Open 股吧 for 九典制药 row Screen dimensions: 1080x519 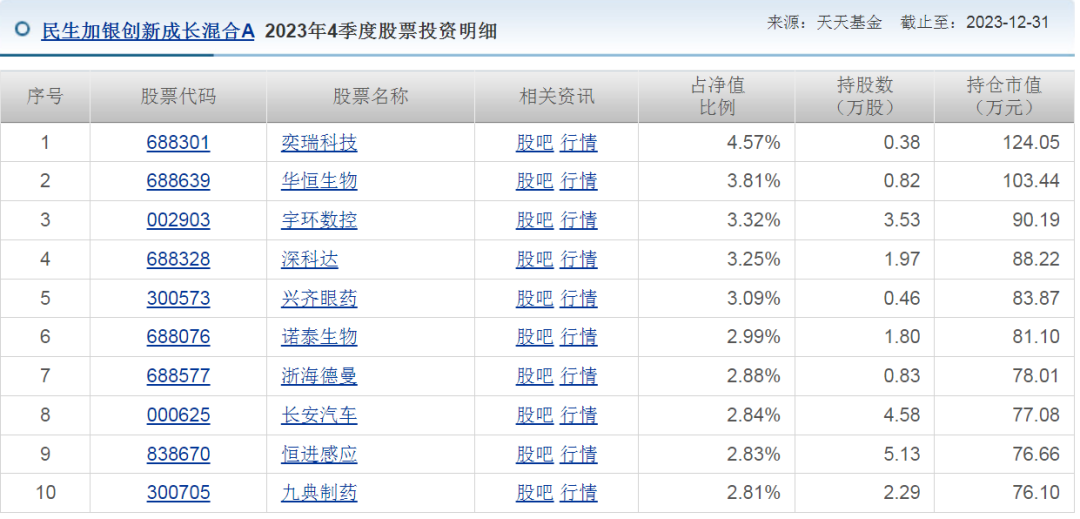point(534,493)
